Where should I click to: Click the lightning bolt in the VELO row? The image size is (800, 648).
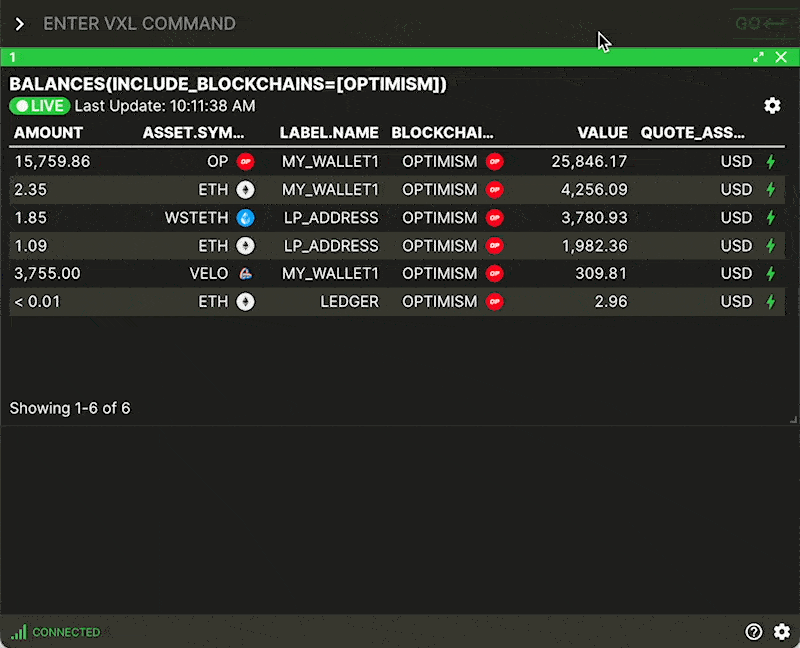(x=771, y=273)
